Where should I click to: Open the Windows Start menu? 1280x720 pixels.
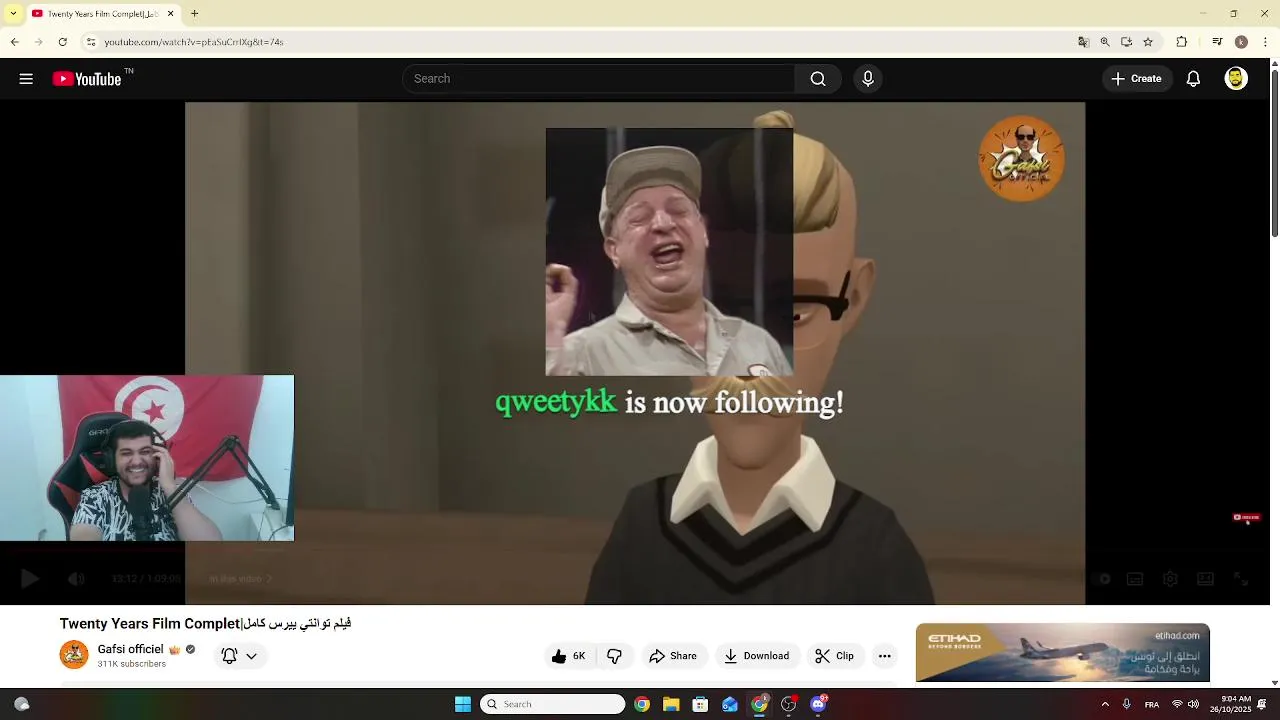tap(463, 704)
